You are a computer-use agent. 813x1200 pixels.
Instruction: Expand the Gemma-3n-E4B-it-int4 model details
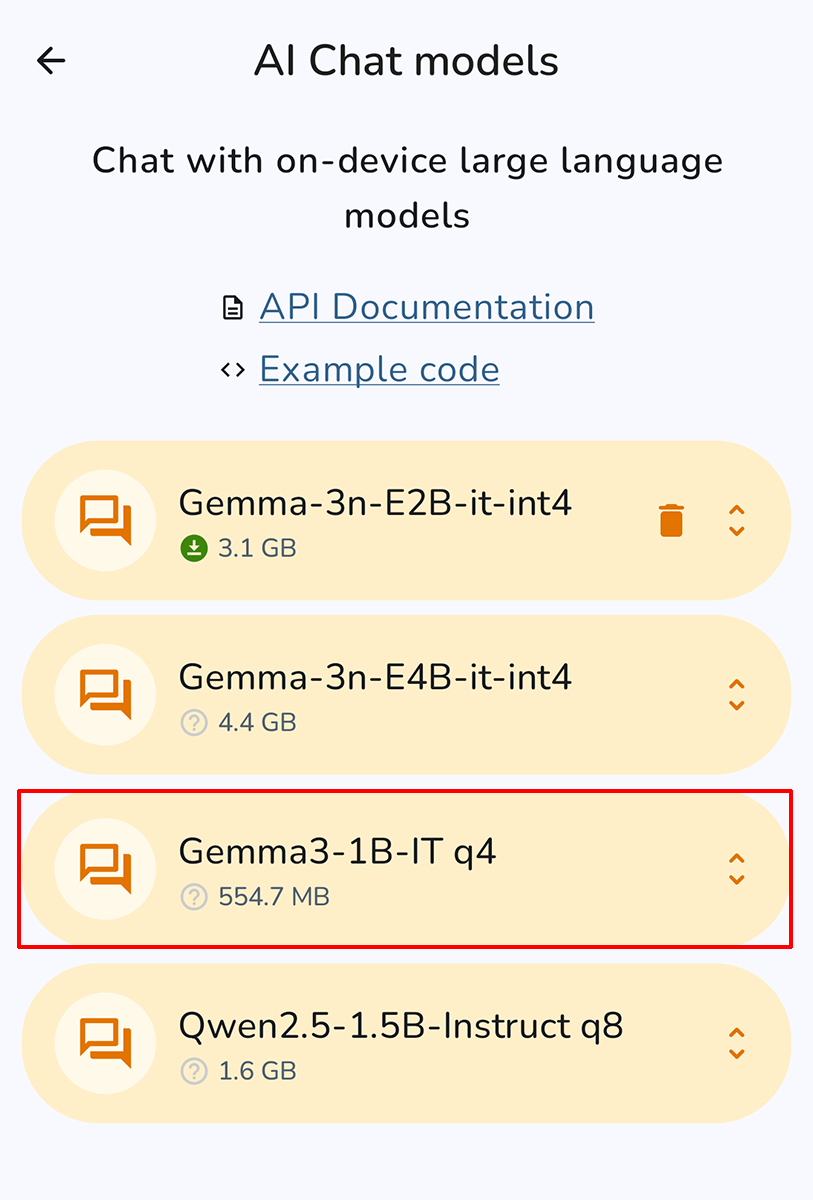pyautogui.click(x=737, y=695)
